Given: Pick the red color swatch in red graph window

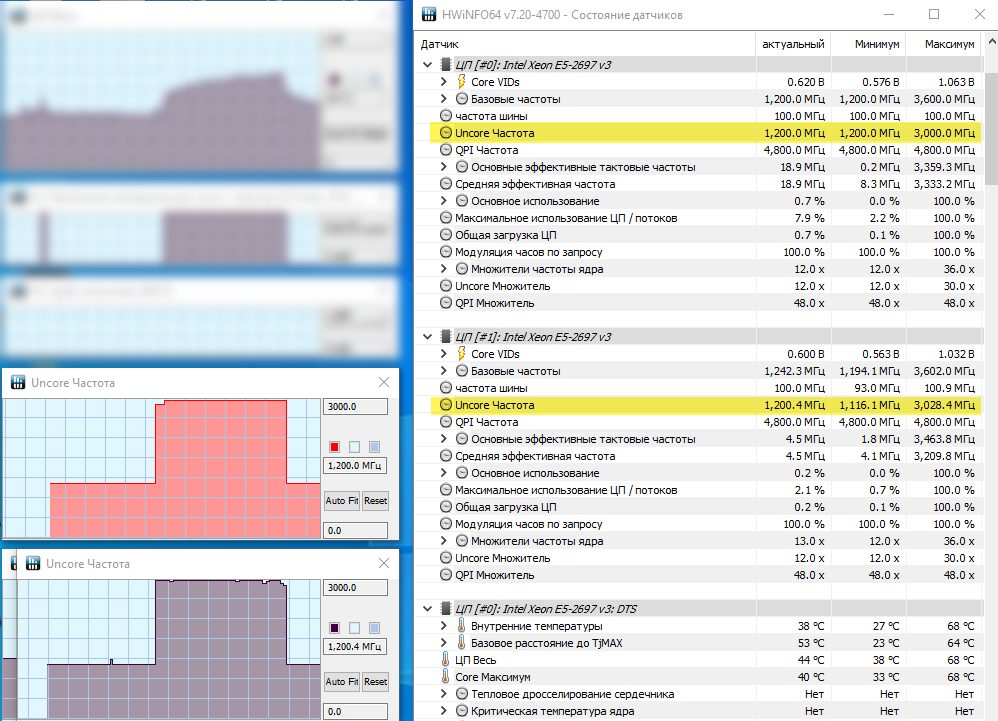Looking at the screenshot, I should click(335, 447).
